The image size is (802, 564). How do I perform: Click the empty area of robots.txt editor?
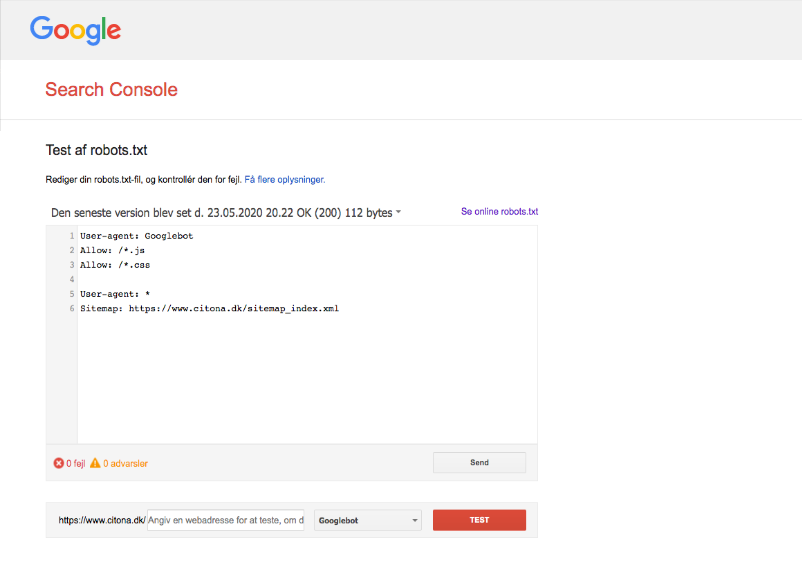(307, 378)
